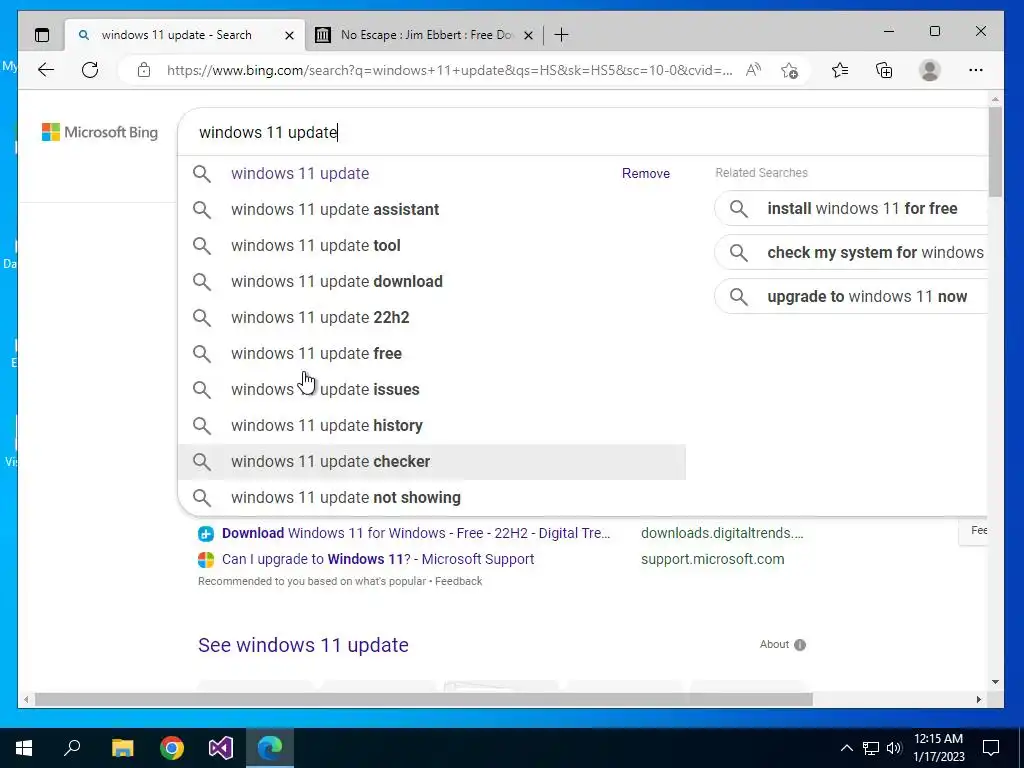1024x768 pixels.
Task: Open the support.microsoft.com link
Action: point(712,559)
